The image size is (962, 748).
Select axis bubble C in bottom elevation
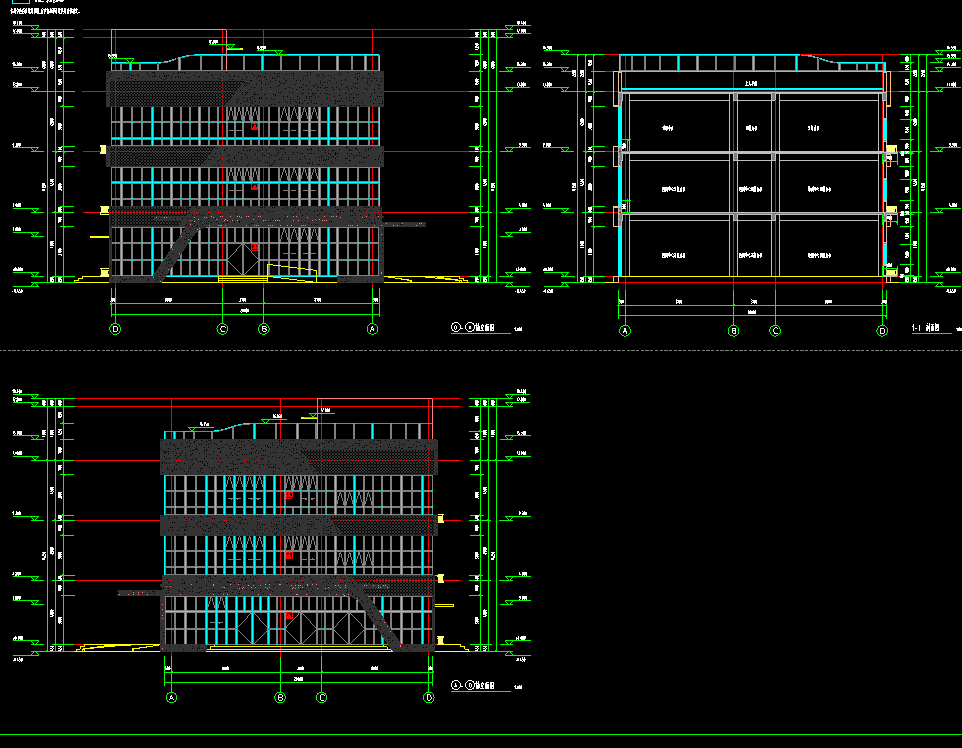pyautogui.click(x=322, y=698)
